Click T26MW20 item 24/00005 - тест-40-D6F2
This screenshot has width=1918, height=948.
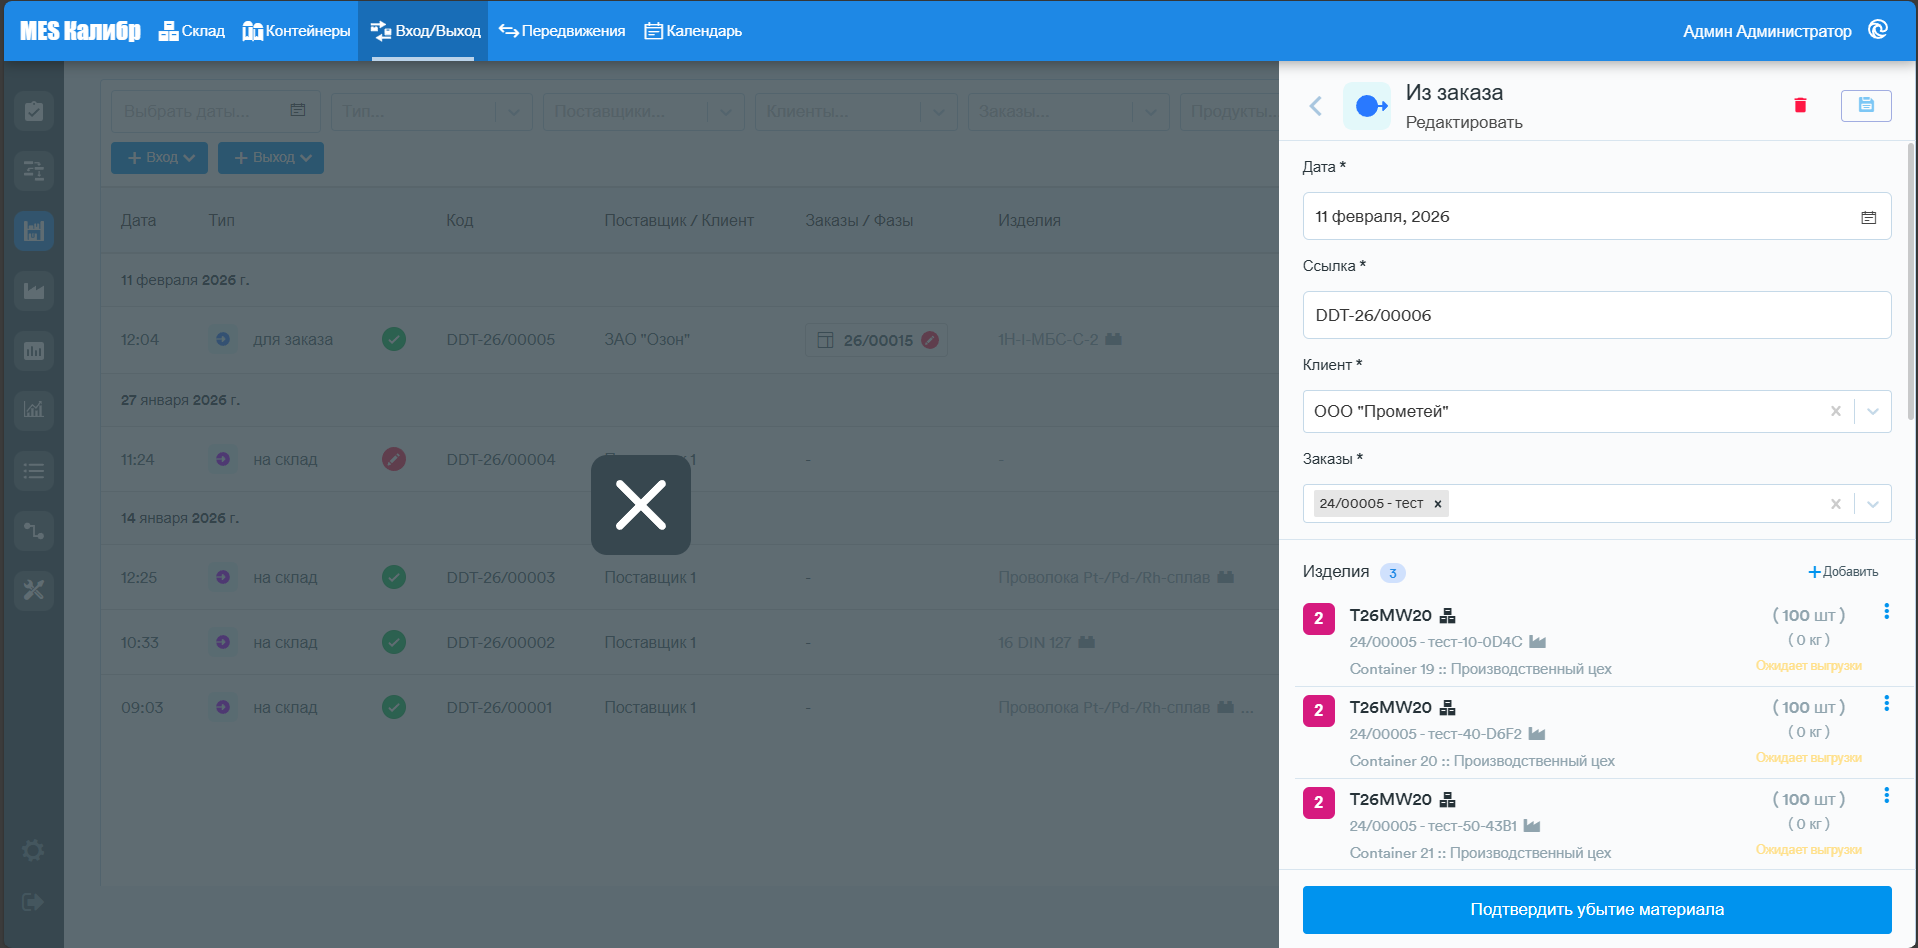(1595, 733)
